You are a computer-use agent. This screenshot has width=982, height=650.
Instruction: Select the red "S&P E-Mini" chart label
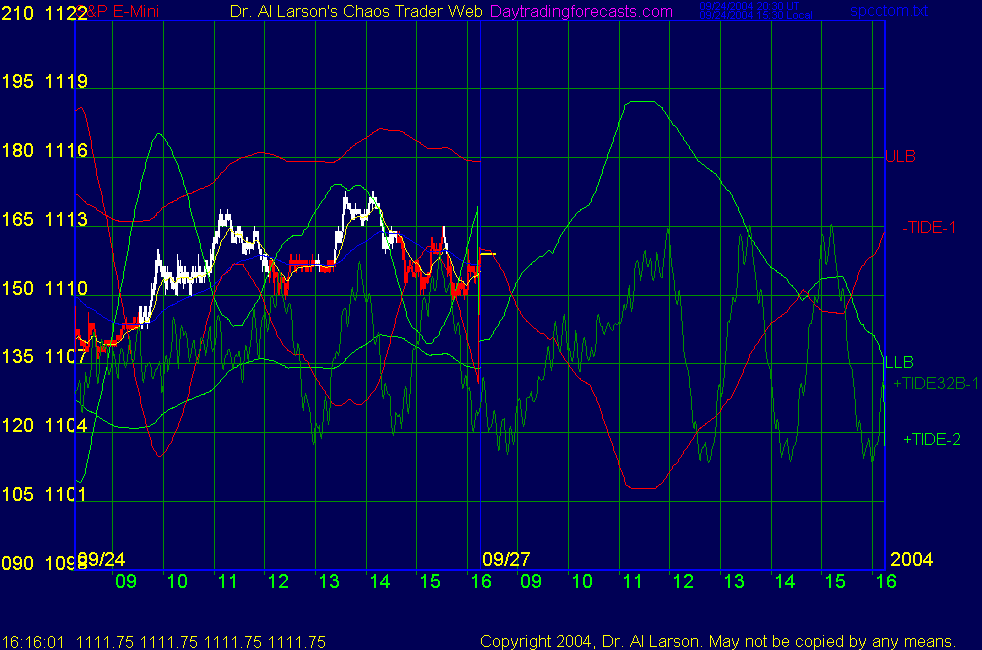coord(119,11)
